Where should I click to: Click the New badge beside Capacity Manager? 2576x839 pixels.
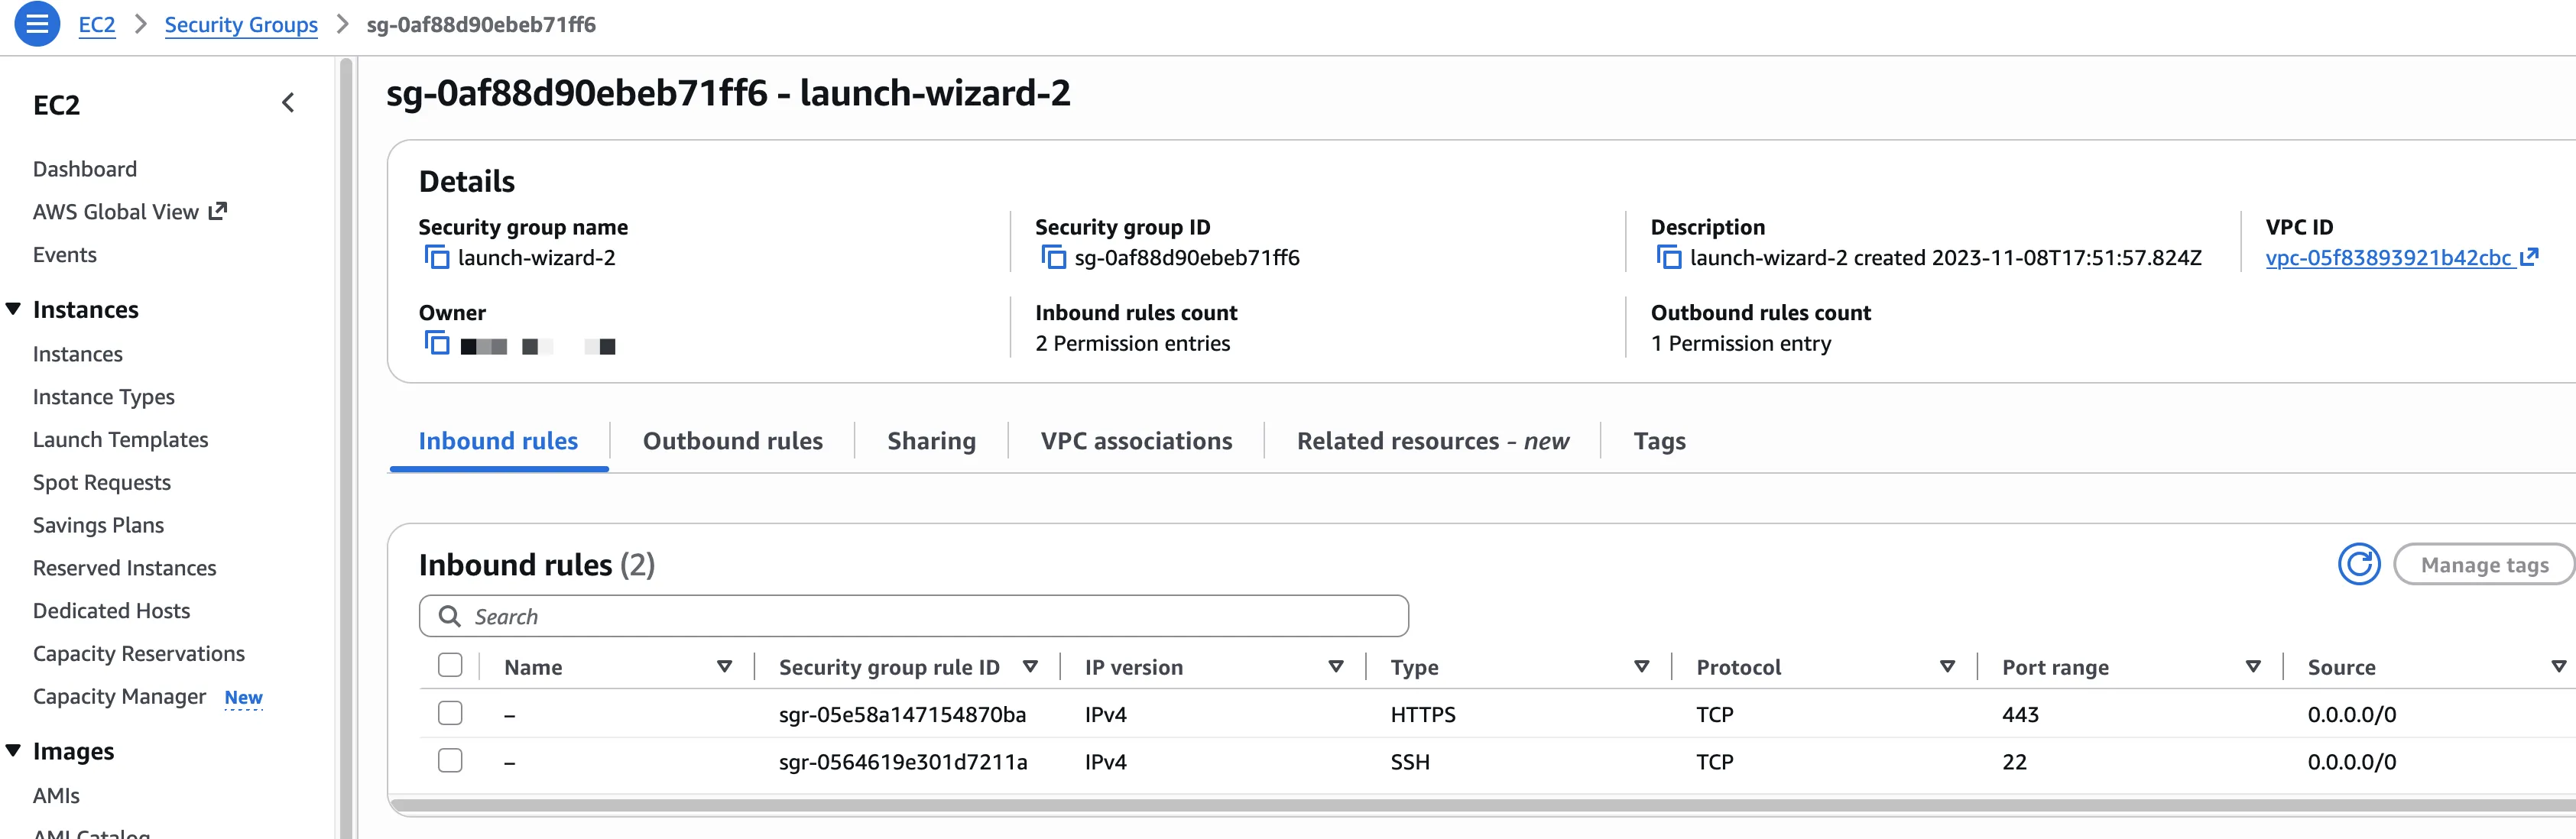coord(243,697)
